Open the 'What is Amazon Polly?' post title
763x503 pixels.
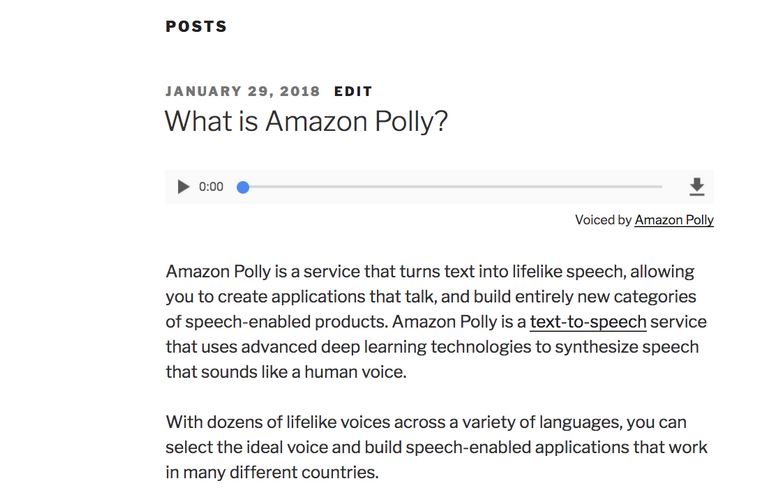(306, 121)
